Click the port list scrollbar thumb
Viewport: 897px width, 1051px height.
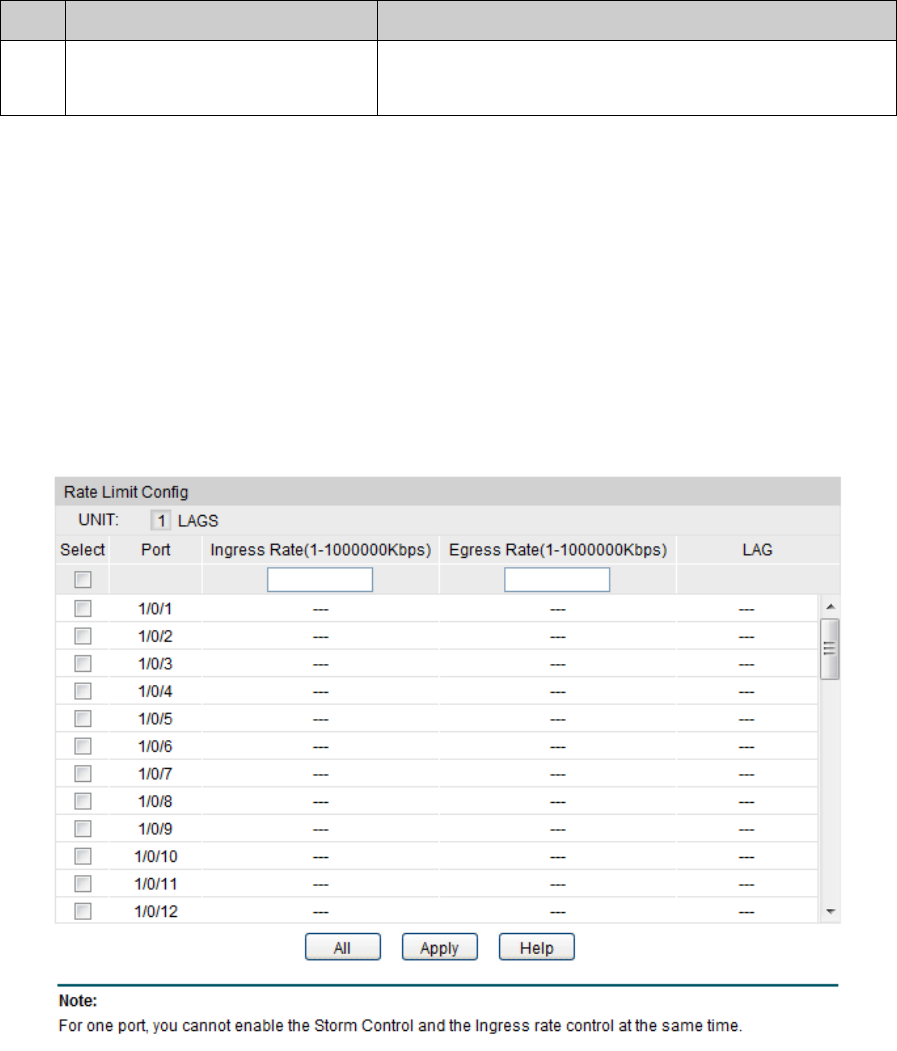[x=830, y=649]
